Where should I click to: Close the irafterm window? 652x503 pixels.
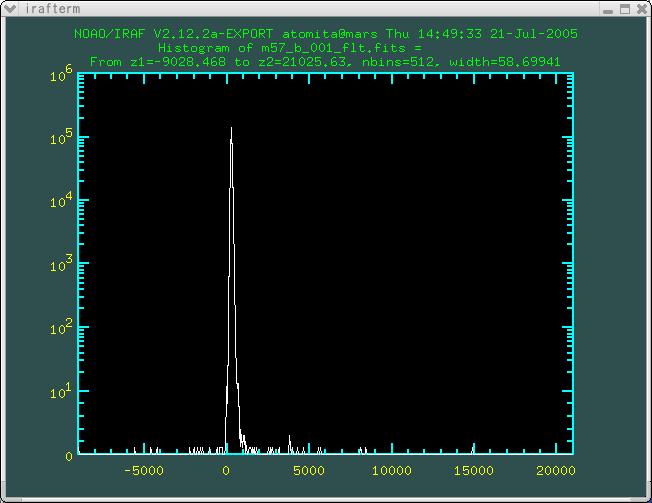coord(642,9)
